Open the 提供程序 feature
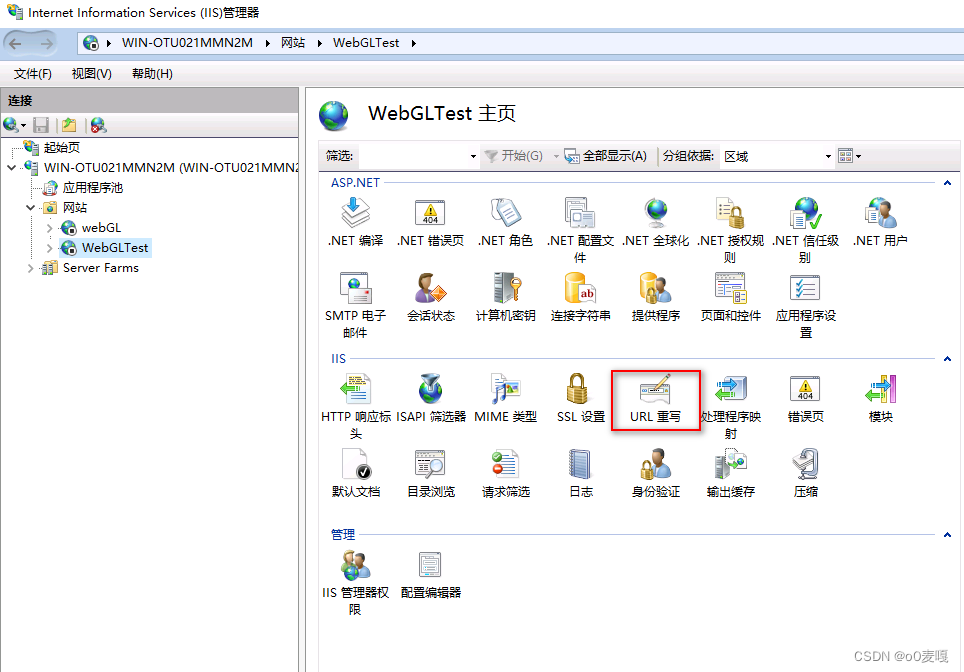The image size is (964, 672). [x=655, y=298]
